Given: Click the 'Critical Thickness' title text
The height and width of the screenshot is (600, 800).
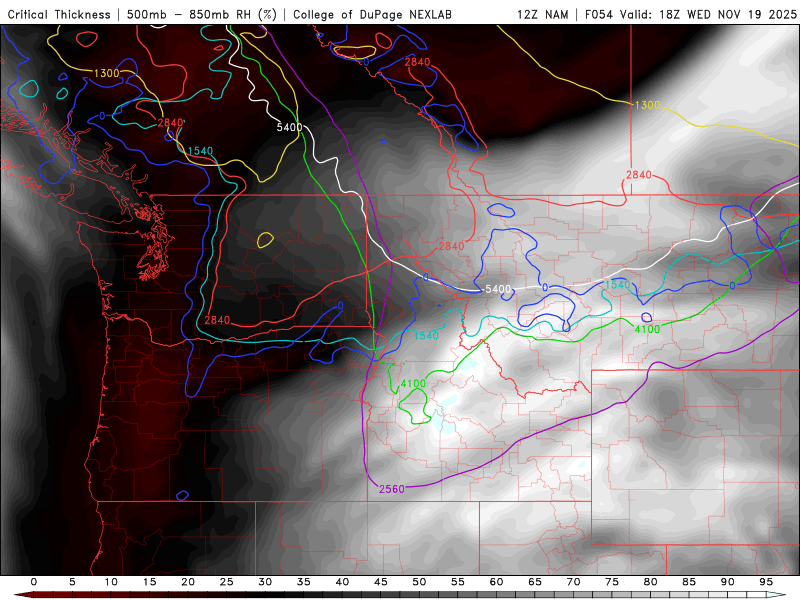Looking at the screenshot, I should click(x=59, y=14).
